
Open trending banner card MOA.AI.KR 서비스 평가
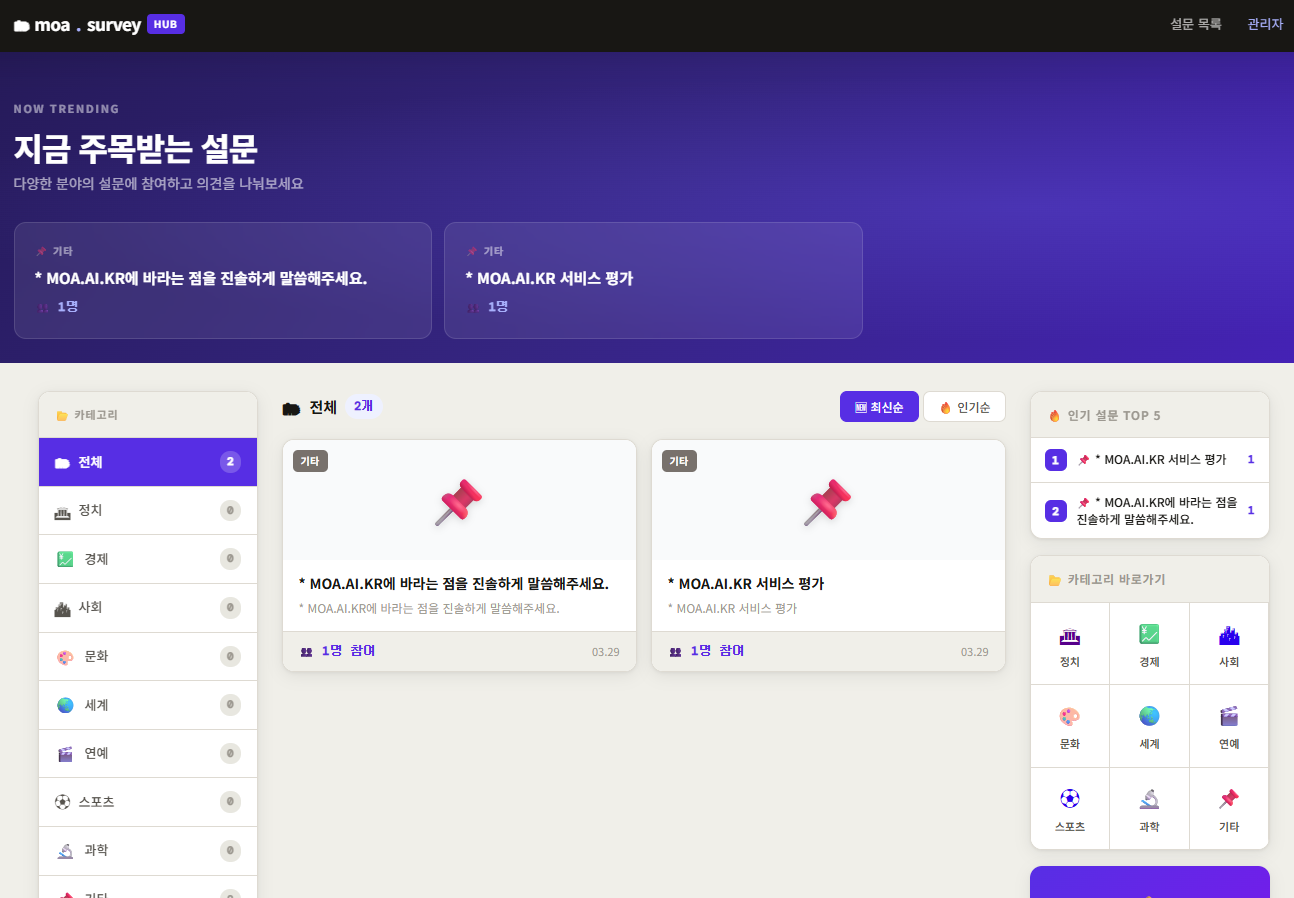coord(653,280)
